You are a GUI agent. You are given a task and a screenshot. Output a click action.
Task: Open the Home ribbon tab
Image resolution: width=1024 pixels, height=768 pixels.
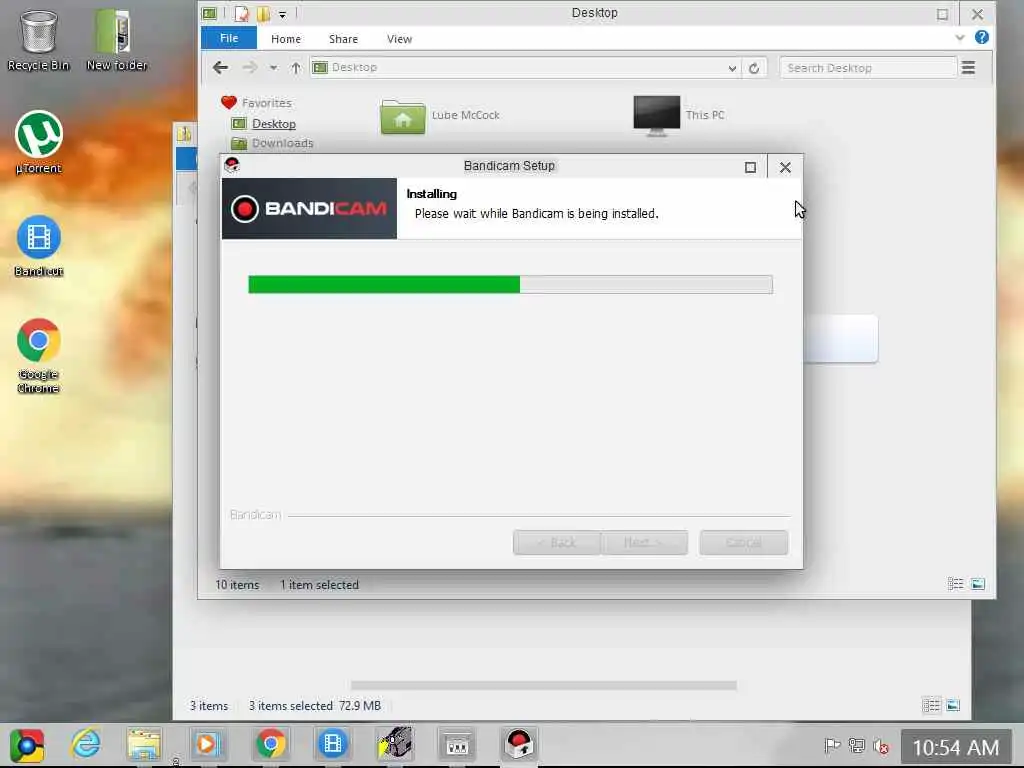[x=285, y=39]
